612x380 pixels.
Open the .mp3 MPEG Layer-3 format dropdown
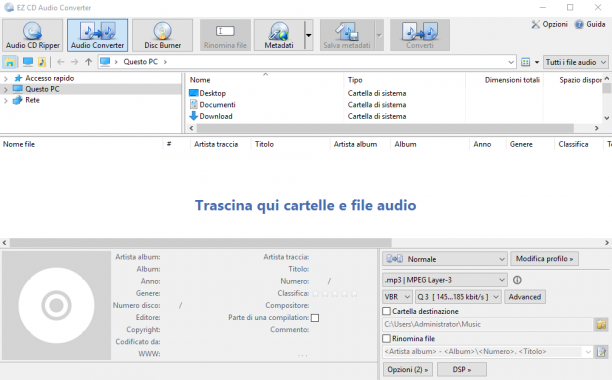point(445,280)
